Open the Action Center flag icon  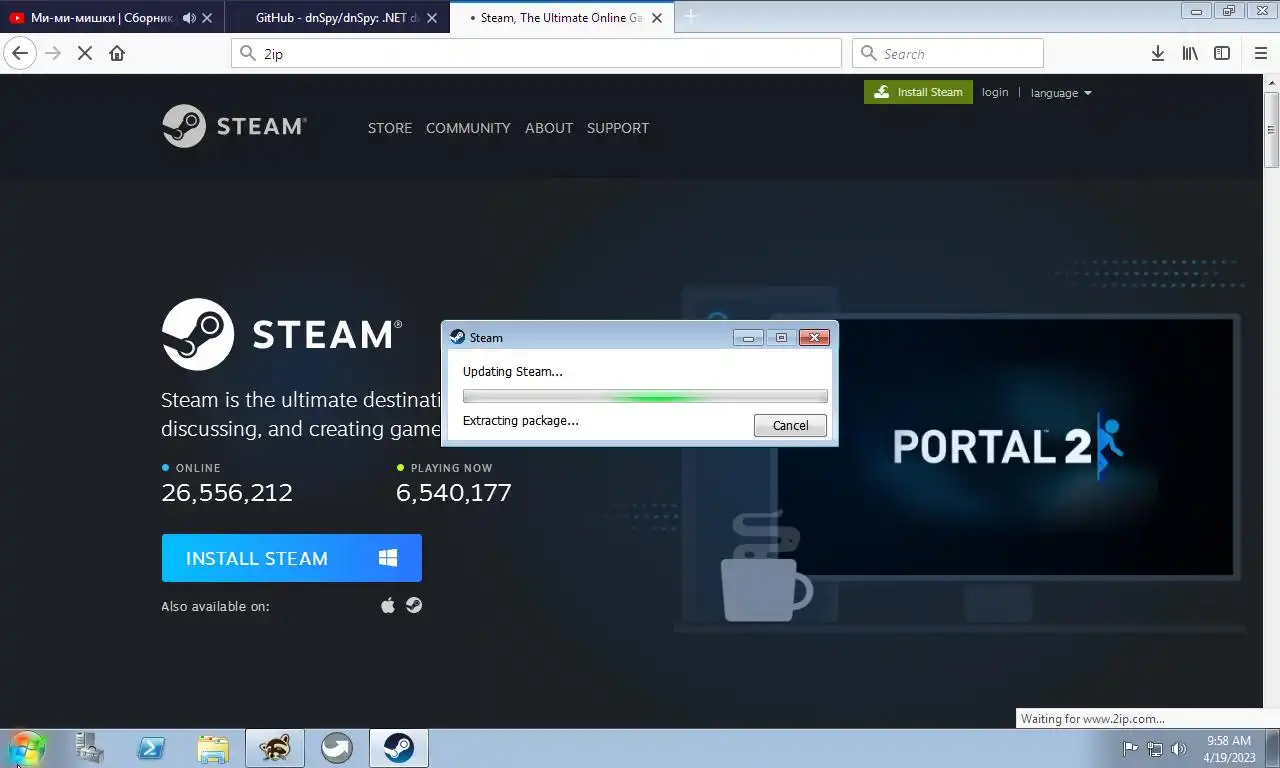[x=1130, y=748]
